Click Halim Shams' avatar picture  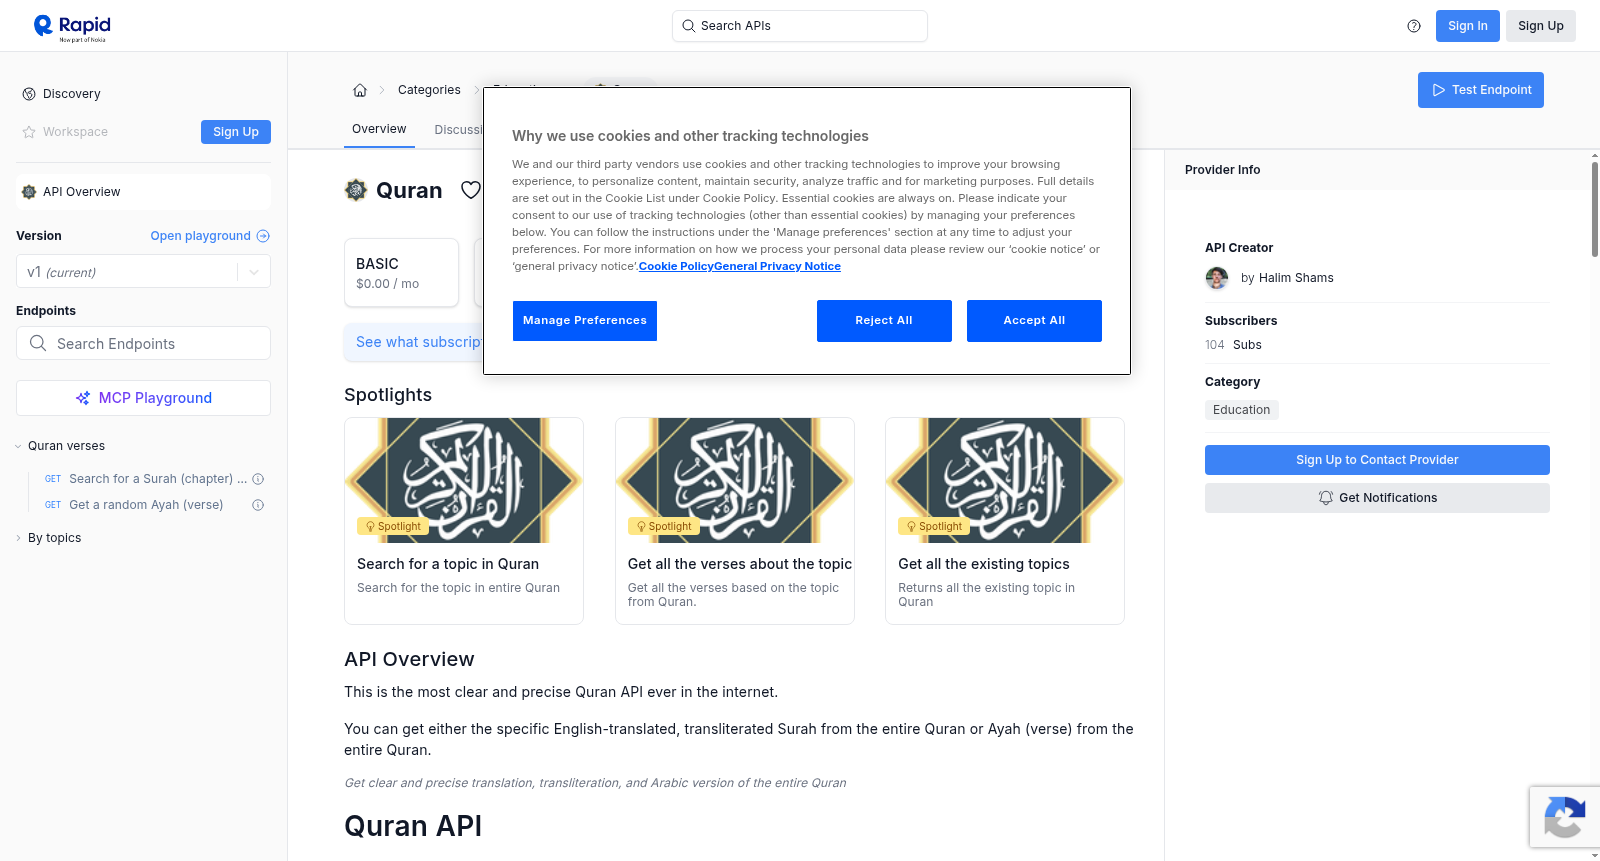pos(1217,278)
